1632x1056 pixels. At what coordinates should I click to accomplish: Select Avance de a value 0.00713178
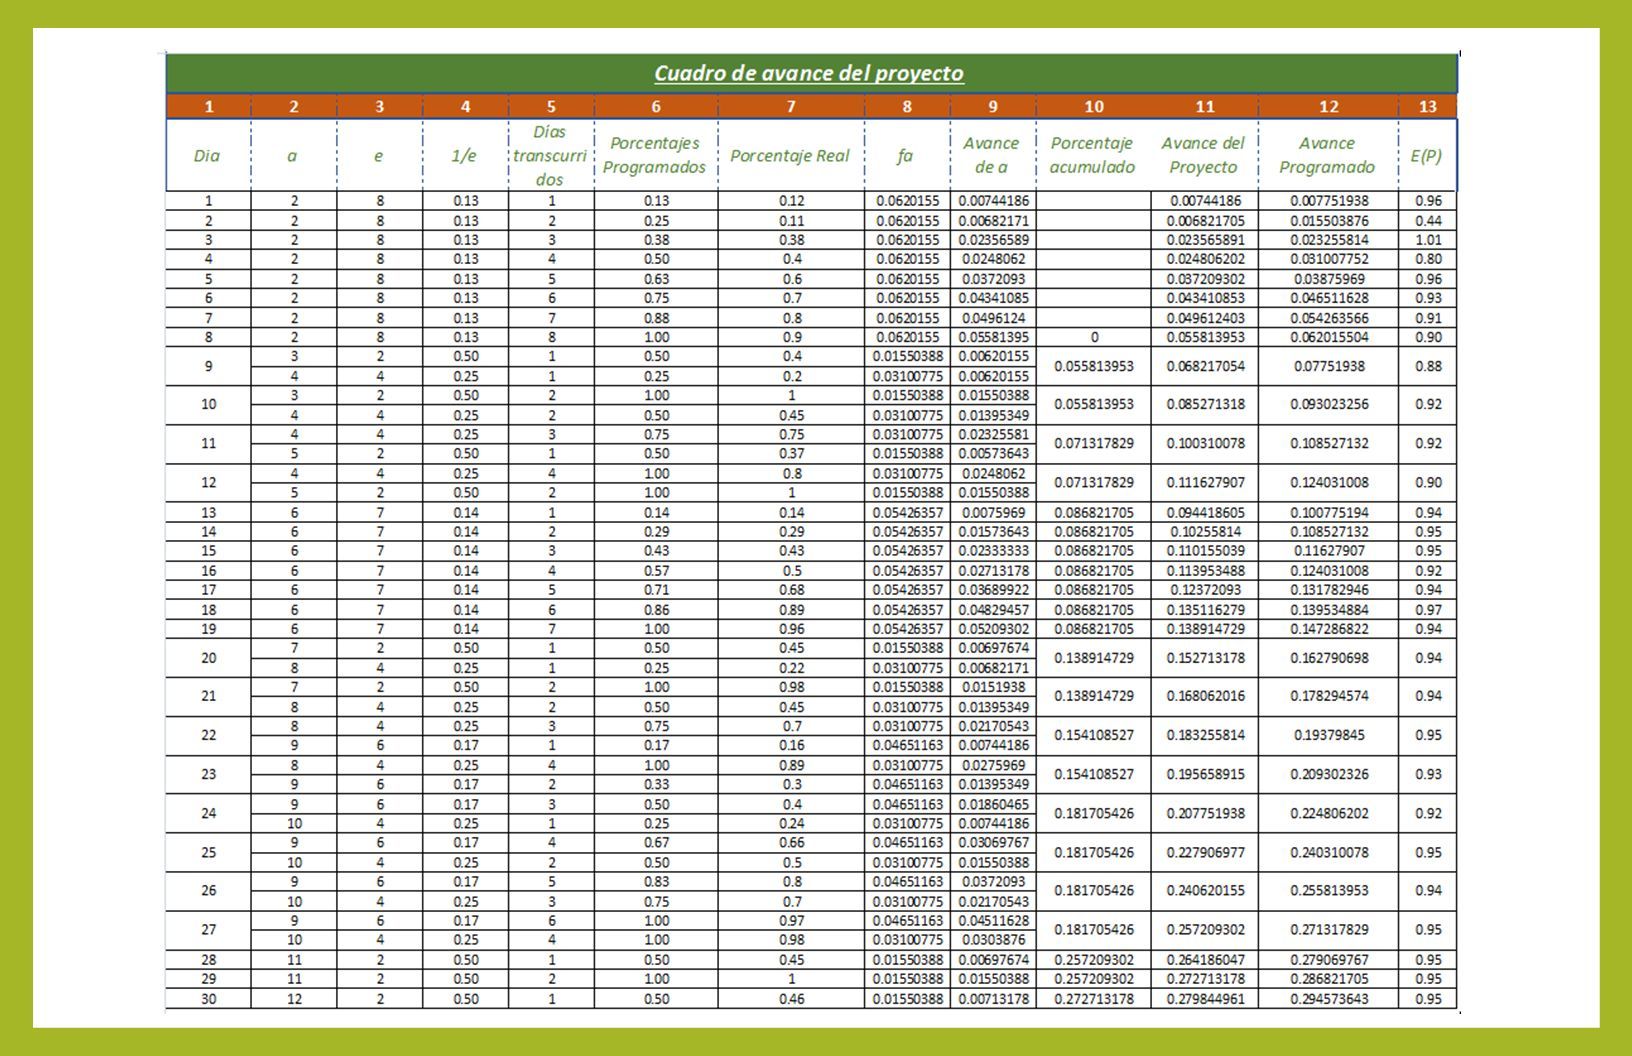(x=993, y=999)
